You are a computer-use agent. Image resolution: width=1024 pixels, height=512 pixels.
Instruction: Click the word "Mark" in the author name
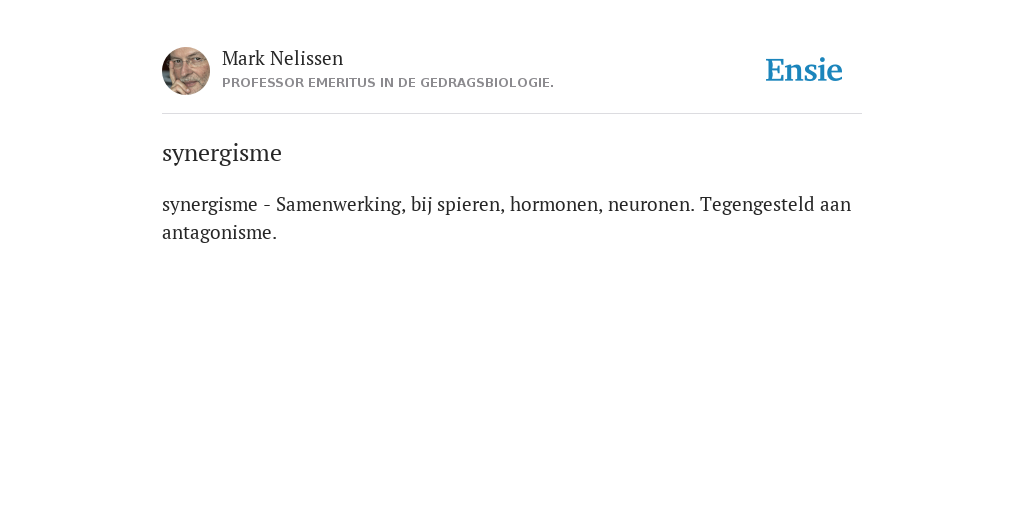(x=243, y=58)
